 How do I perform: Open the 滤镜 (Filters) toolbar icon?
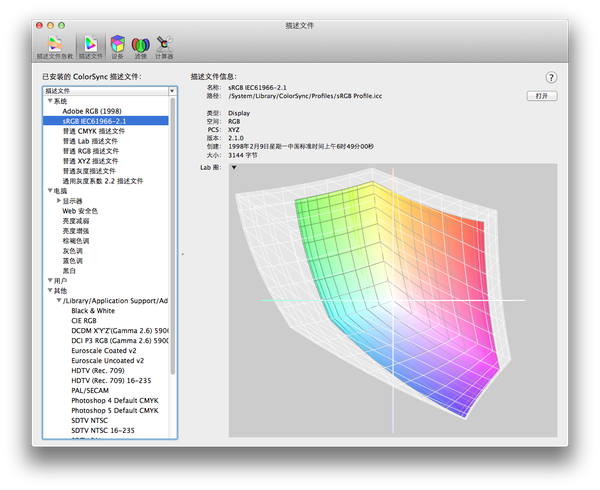click(141, 43)
